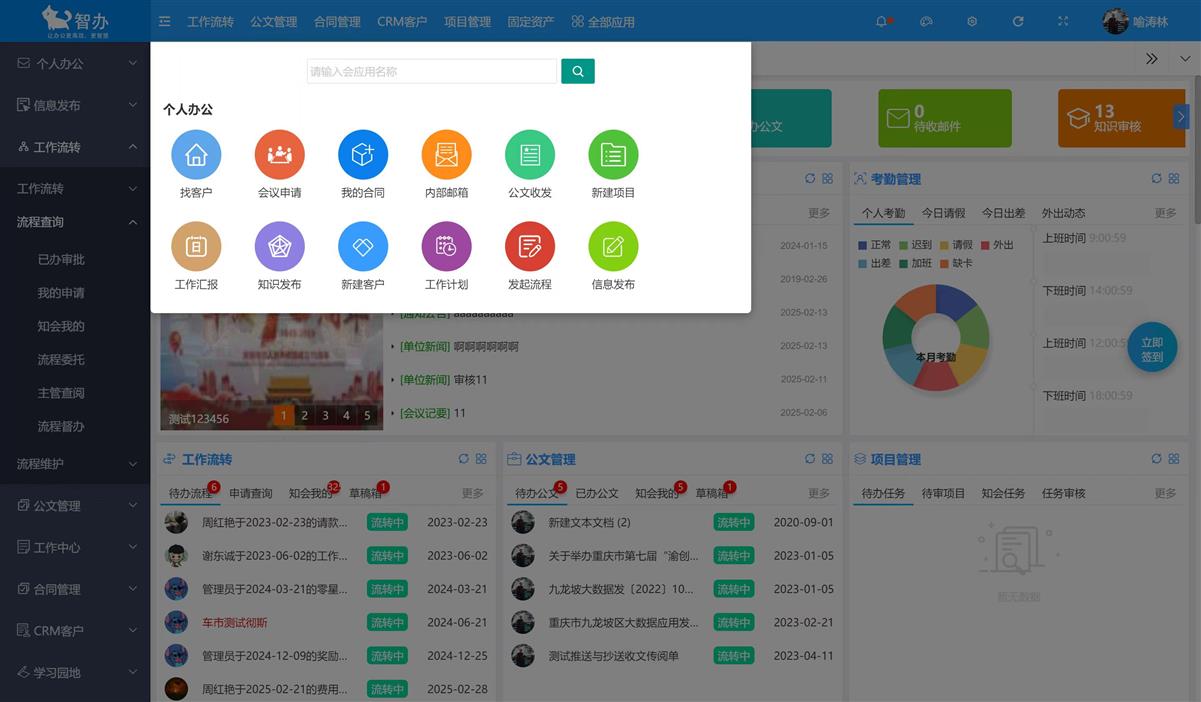Open the 知识发布 app icon
The height and width of the screenshot is (702, 1201).
[279, 247]
